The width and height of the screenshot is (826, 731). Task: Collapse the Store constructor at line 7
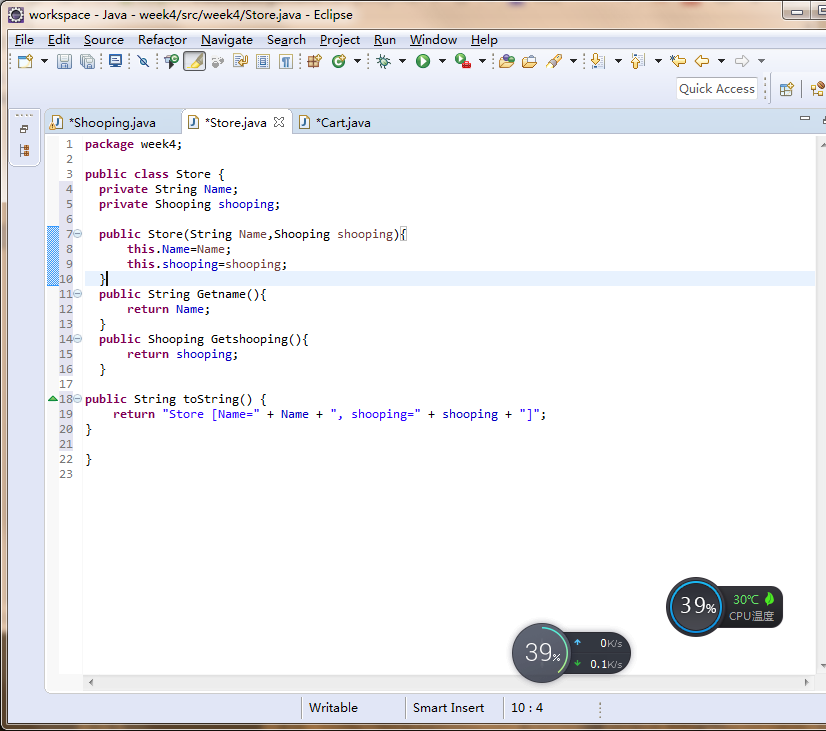(77, 233)
